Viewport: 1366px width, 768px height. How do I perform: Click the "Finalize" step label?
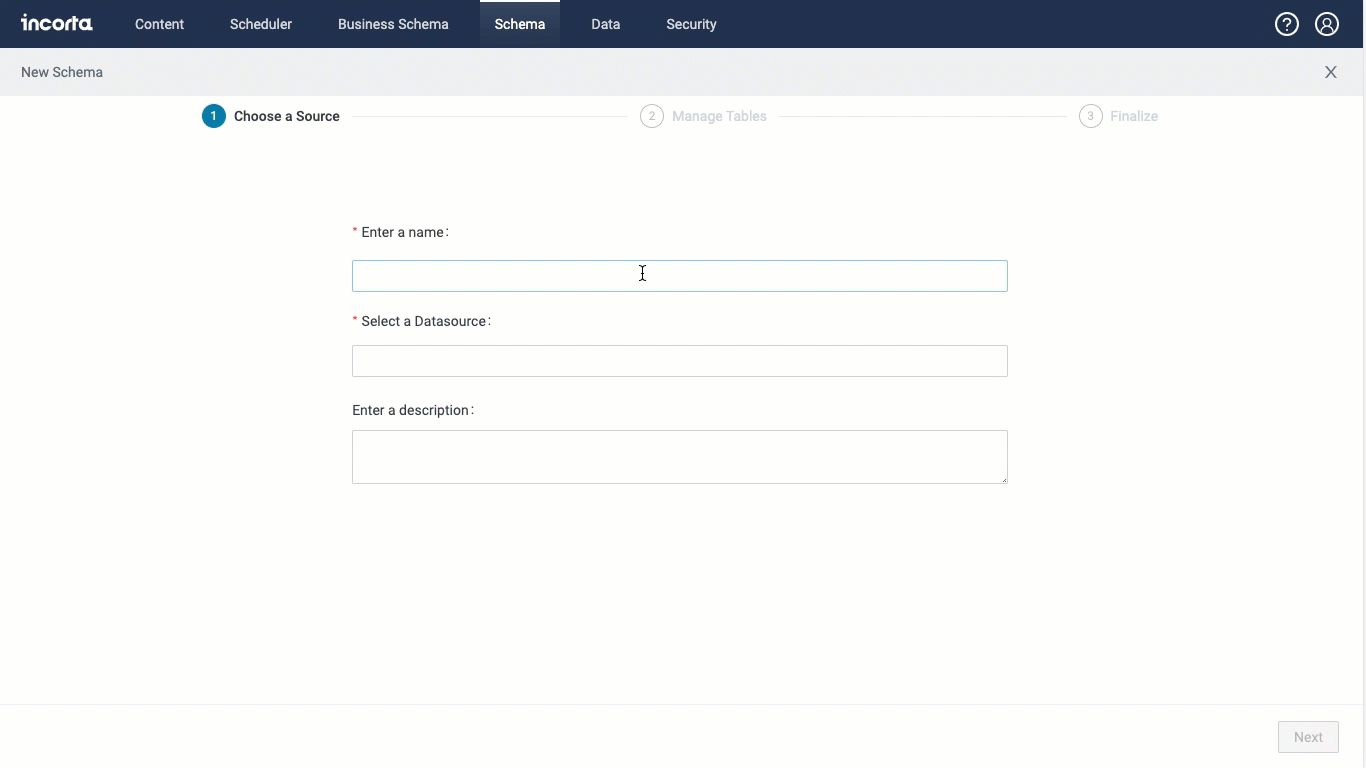tap(1134, 116)
